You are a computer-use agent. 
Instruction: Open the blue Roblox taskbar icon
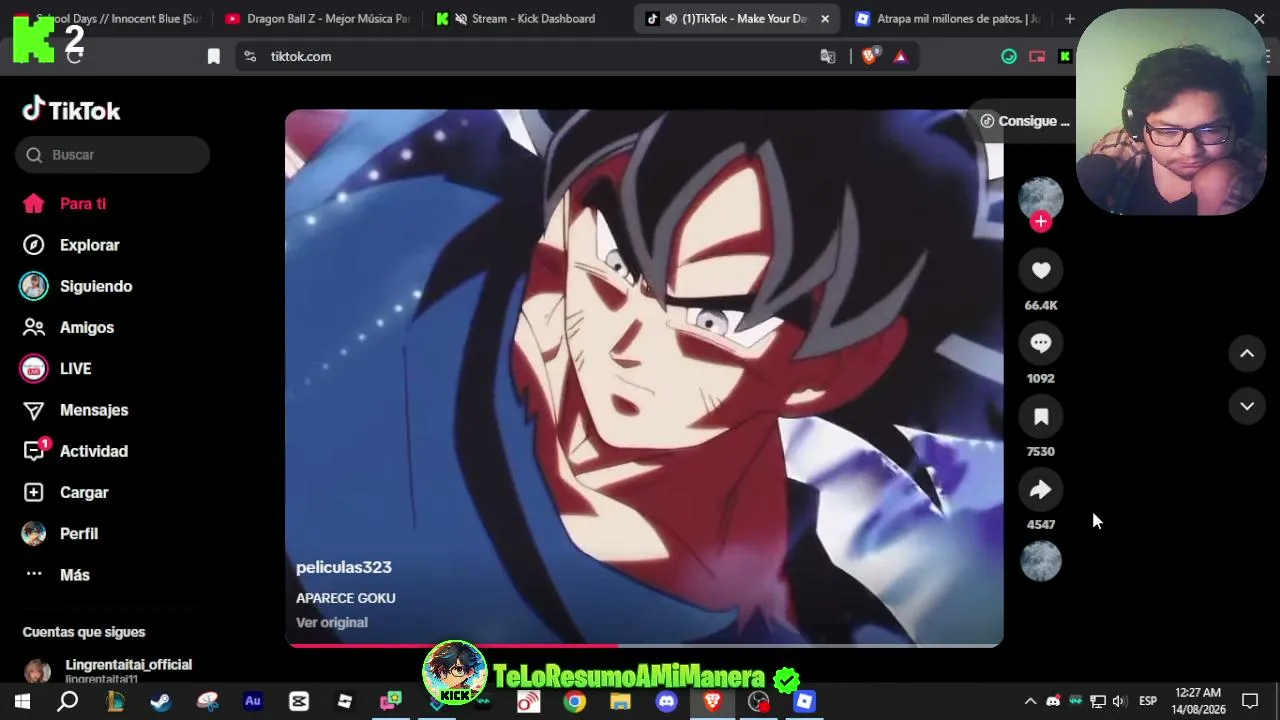tap(805, 701)
